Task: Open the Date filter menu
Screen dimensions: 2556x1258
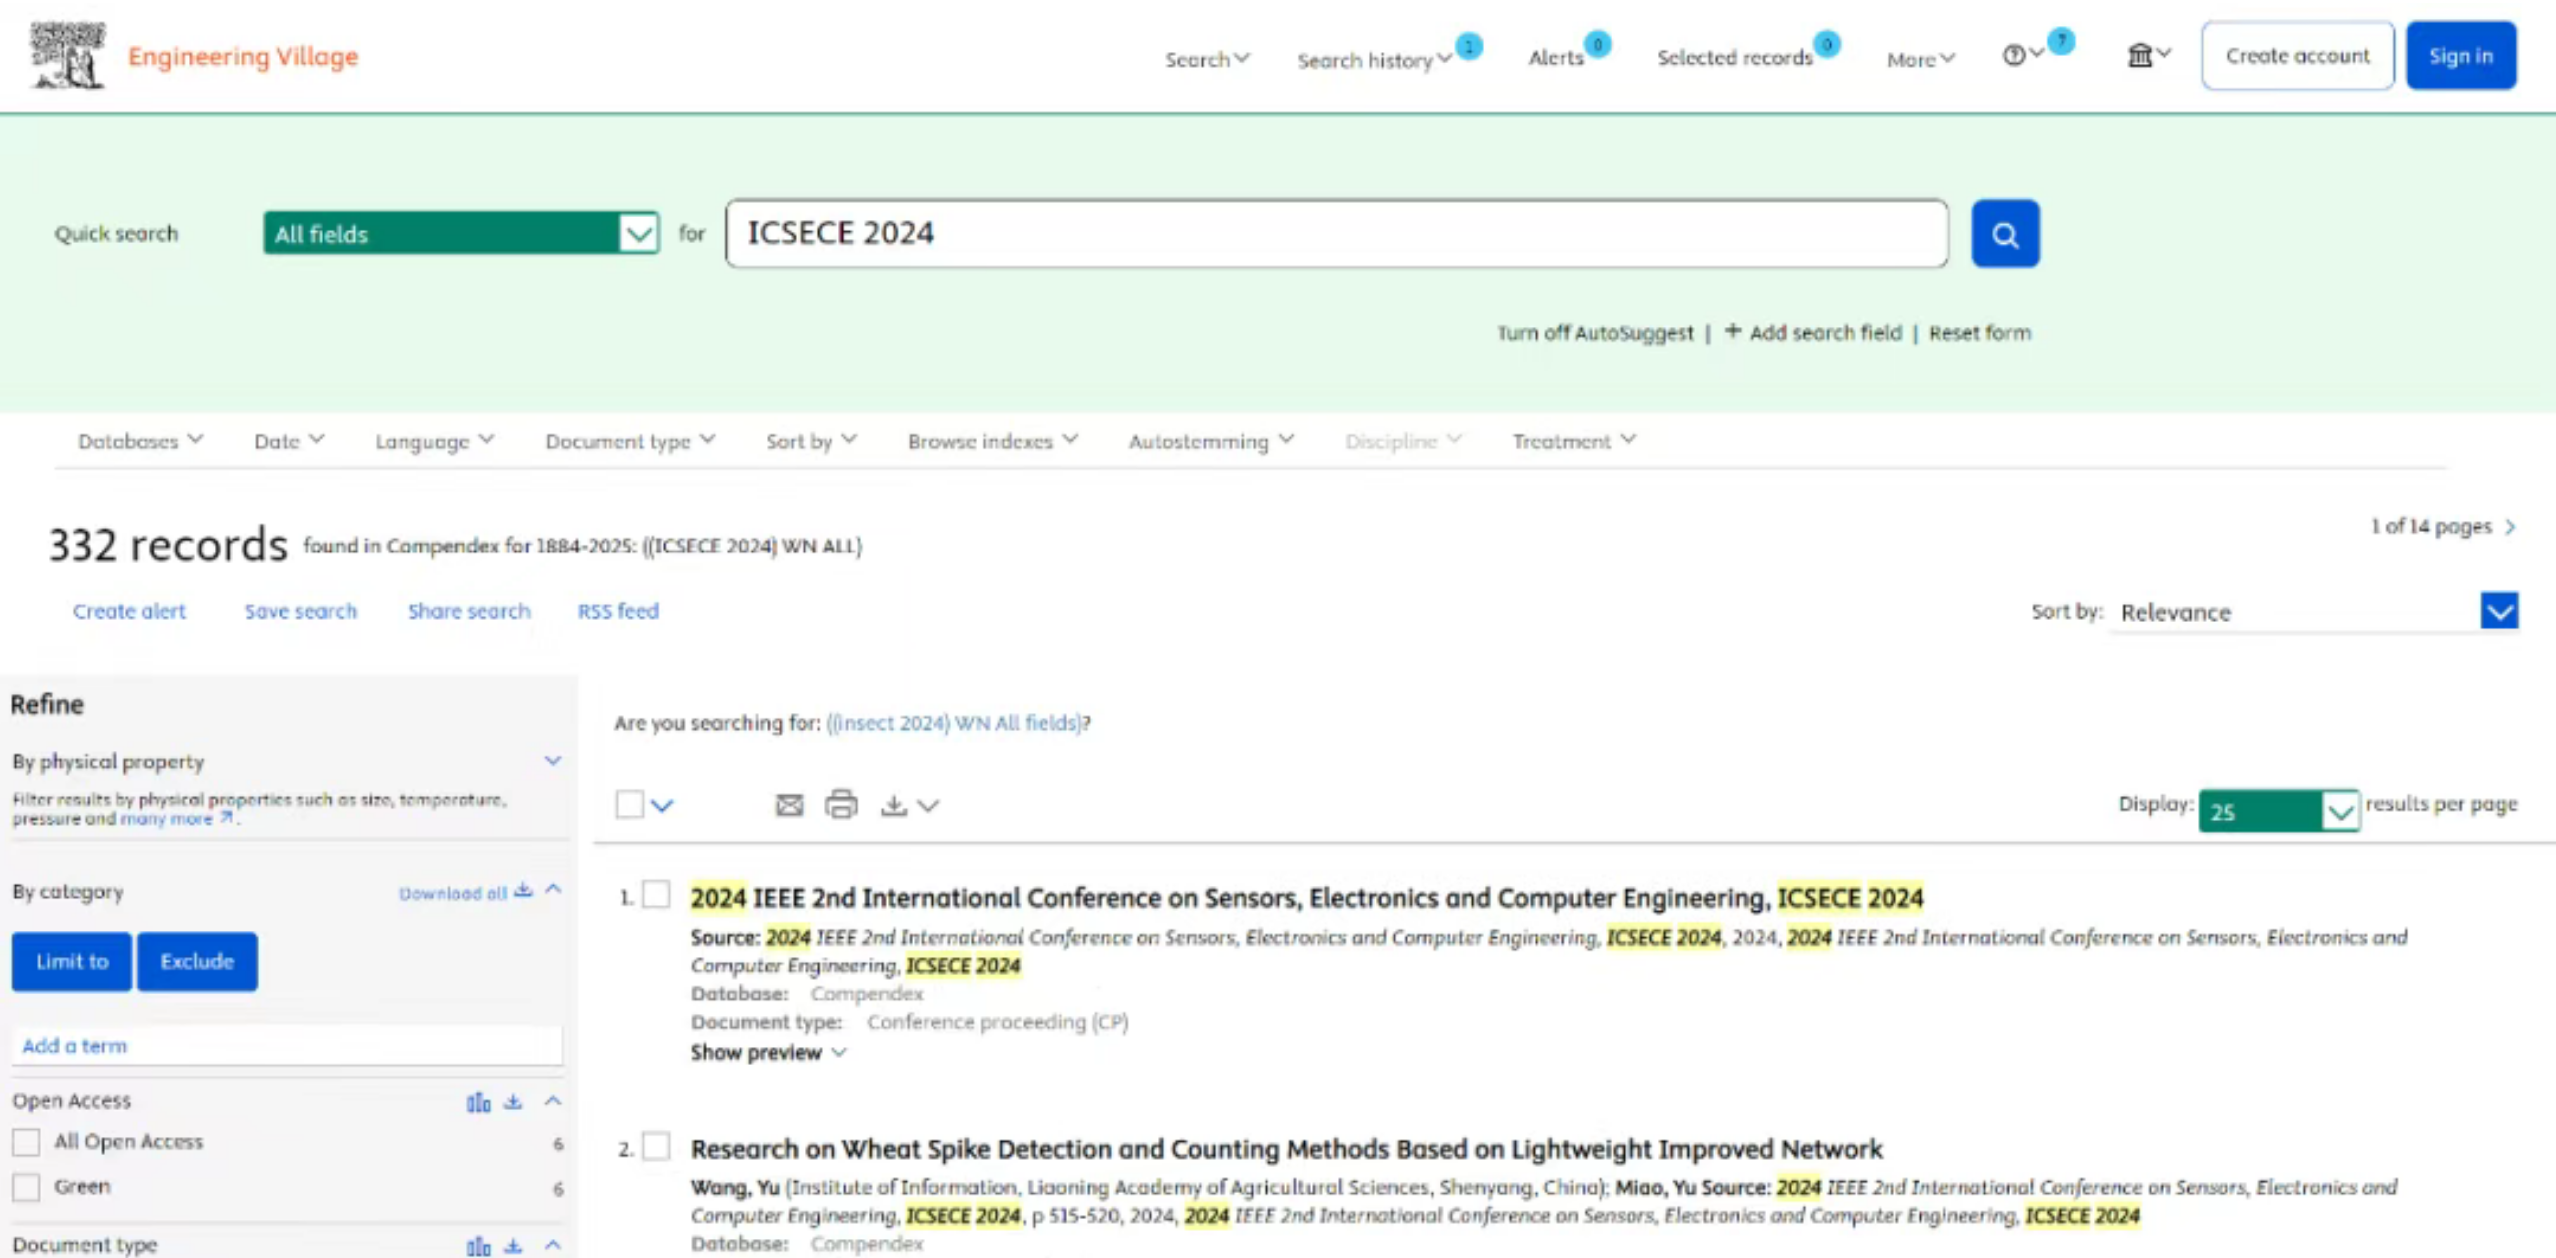Action: pos(288,441)
